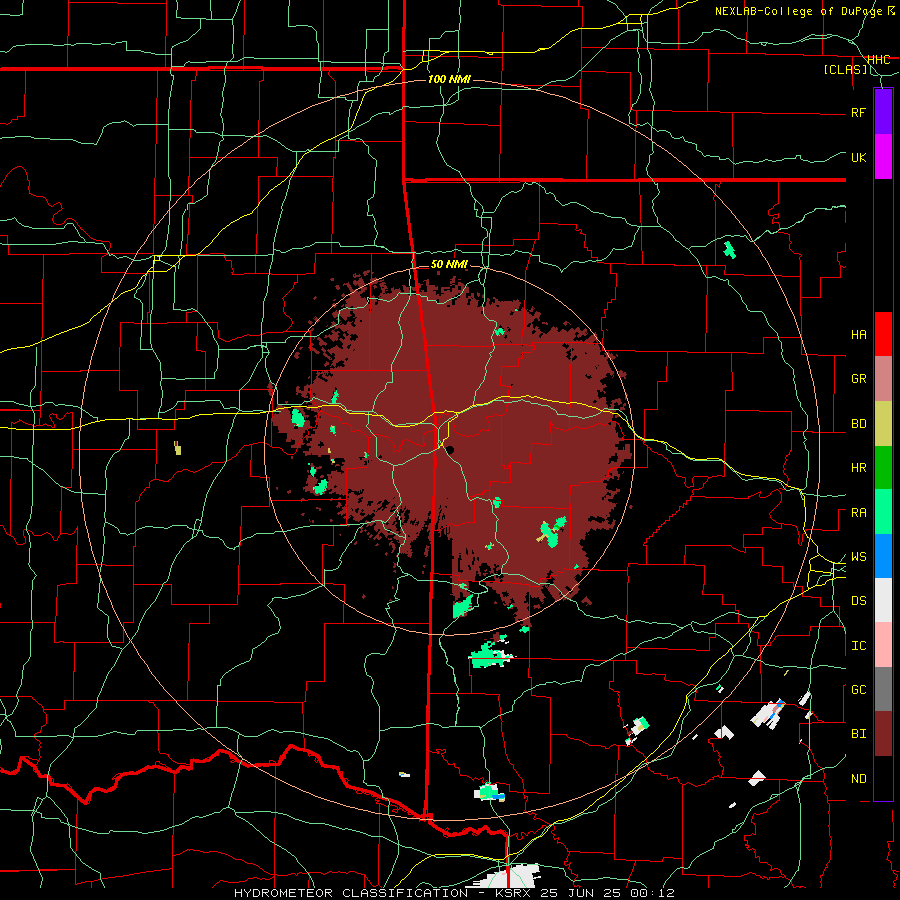The height and width of the screenshot is (900, 900).
Task: Click the GC legend label
Action: click(858, 690)
